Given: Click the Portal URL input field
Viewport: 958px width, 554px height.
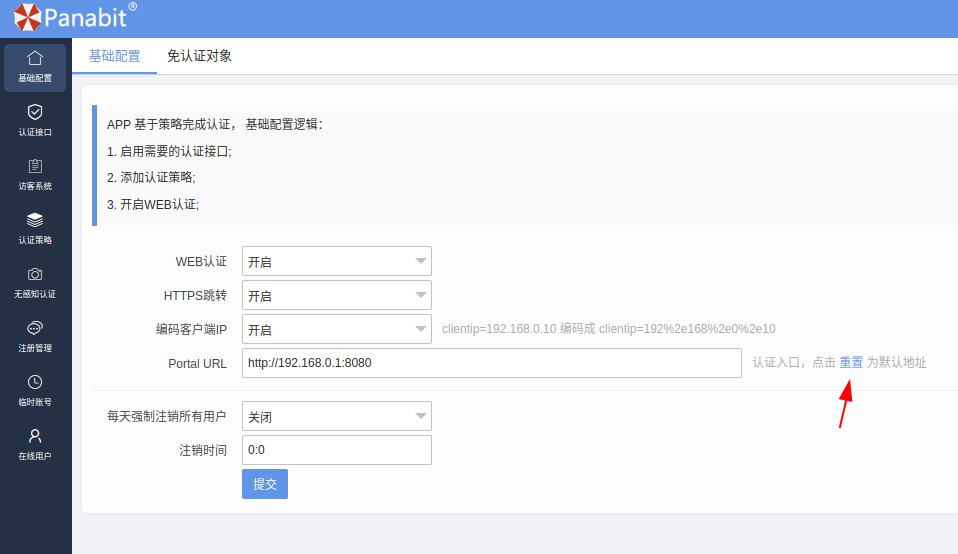Looking at the screenshot, I should [490, 363].
